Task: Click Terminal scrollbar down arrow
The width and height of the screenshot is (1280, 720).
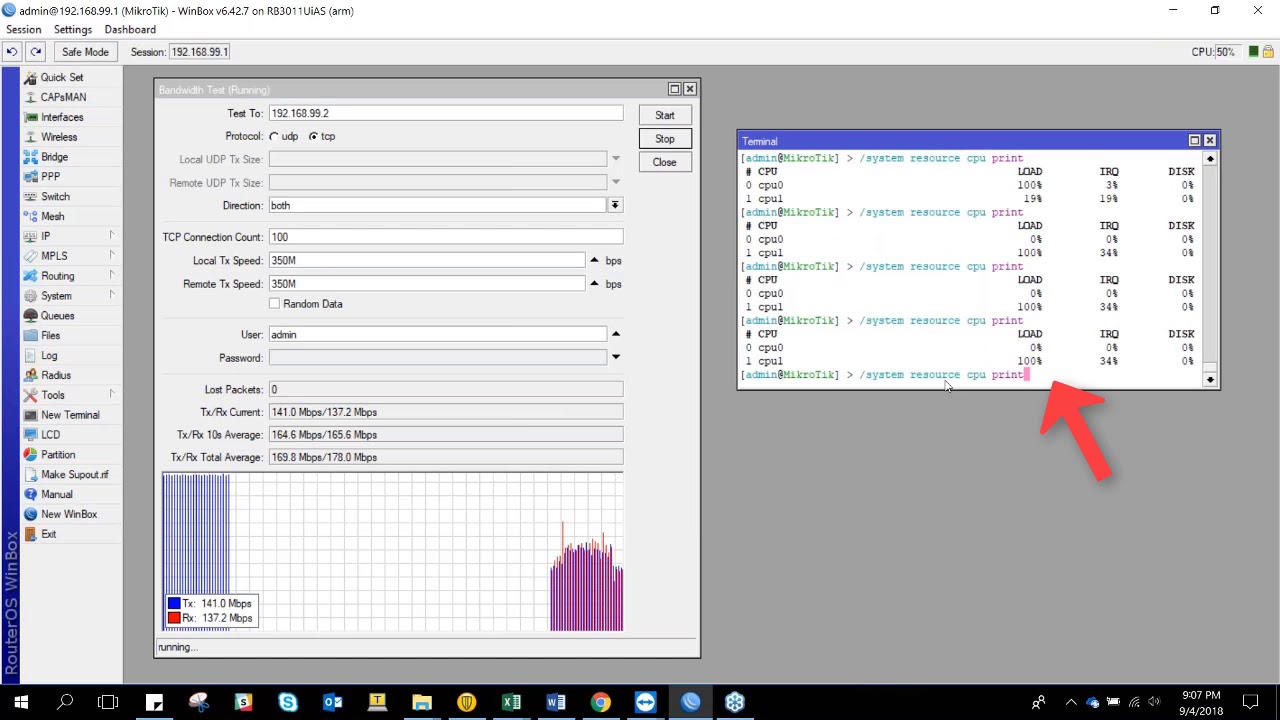Action: click(x=1210, y=380)
